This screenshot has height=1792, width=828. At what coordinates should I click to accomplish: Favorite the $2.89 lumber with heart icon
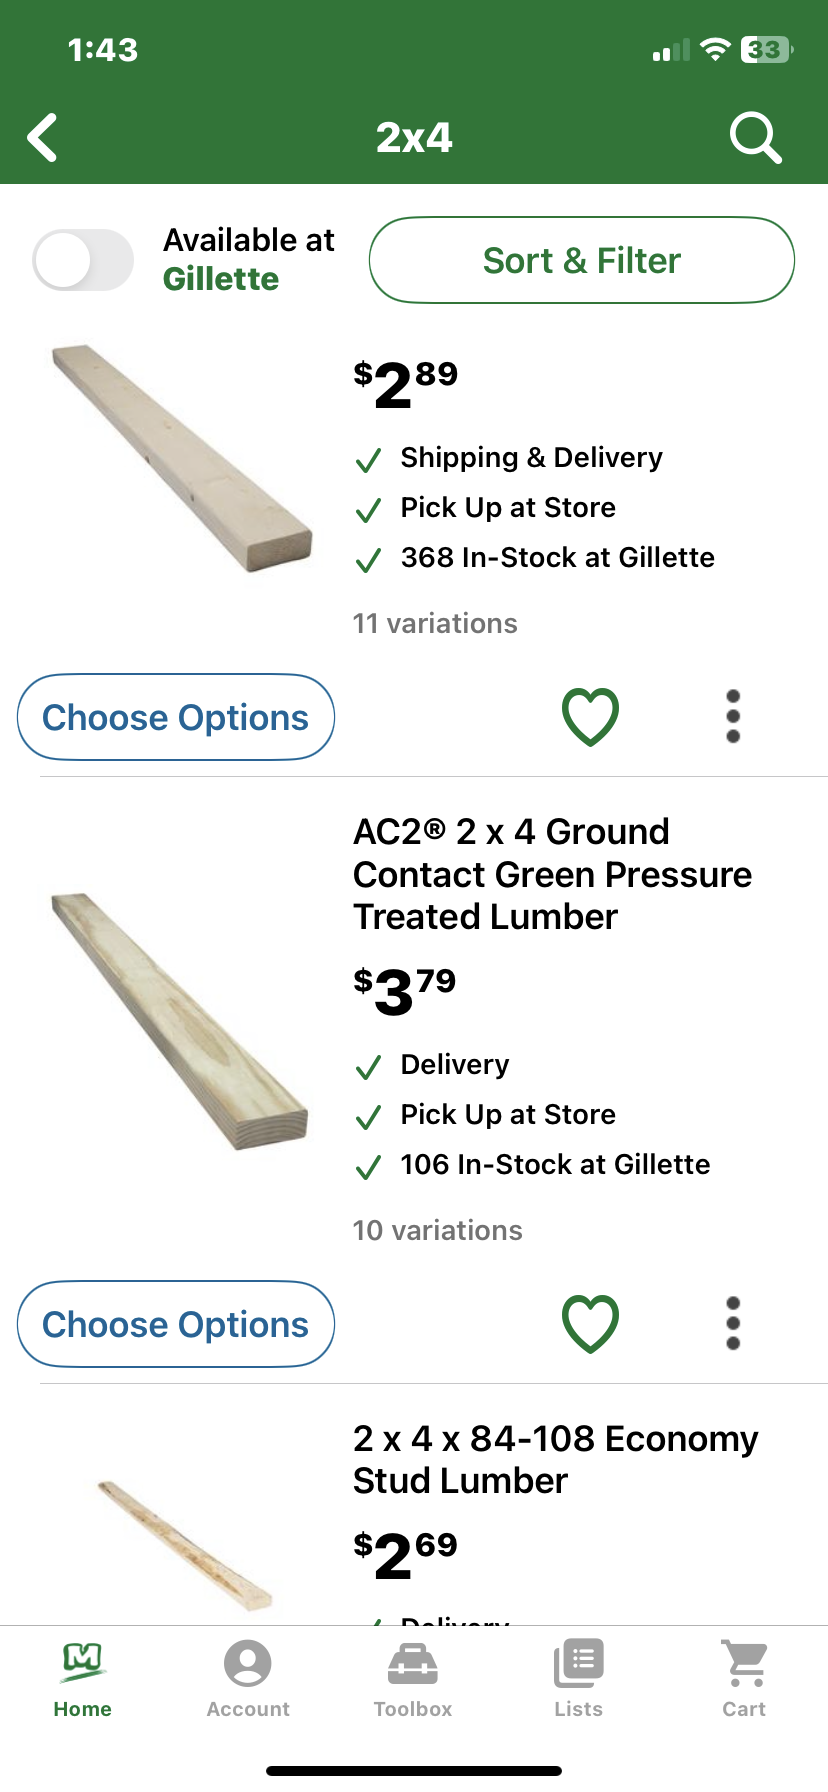click(590, 716)
